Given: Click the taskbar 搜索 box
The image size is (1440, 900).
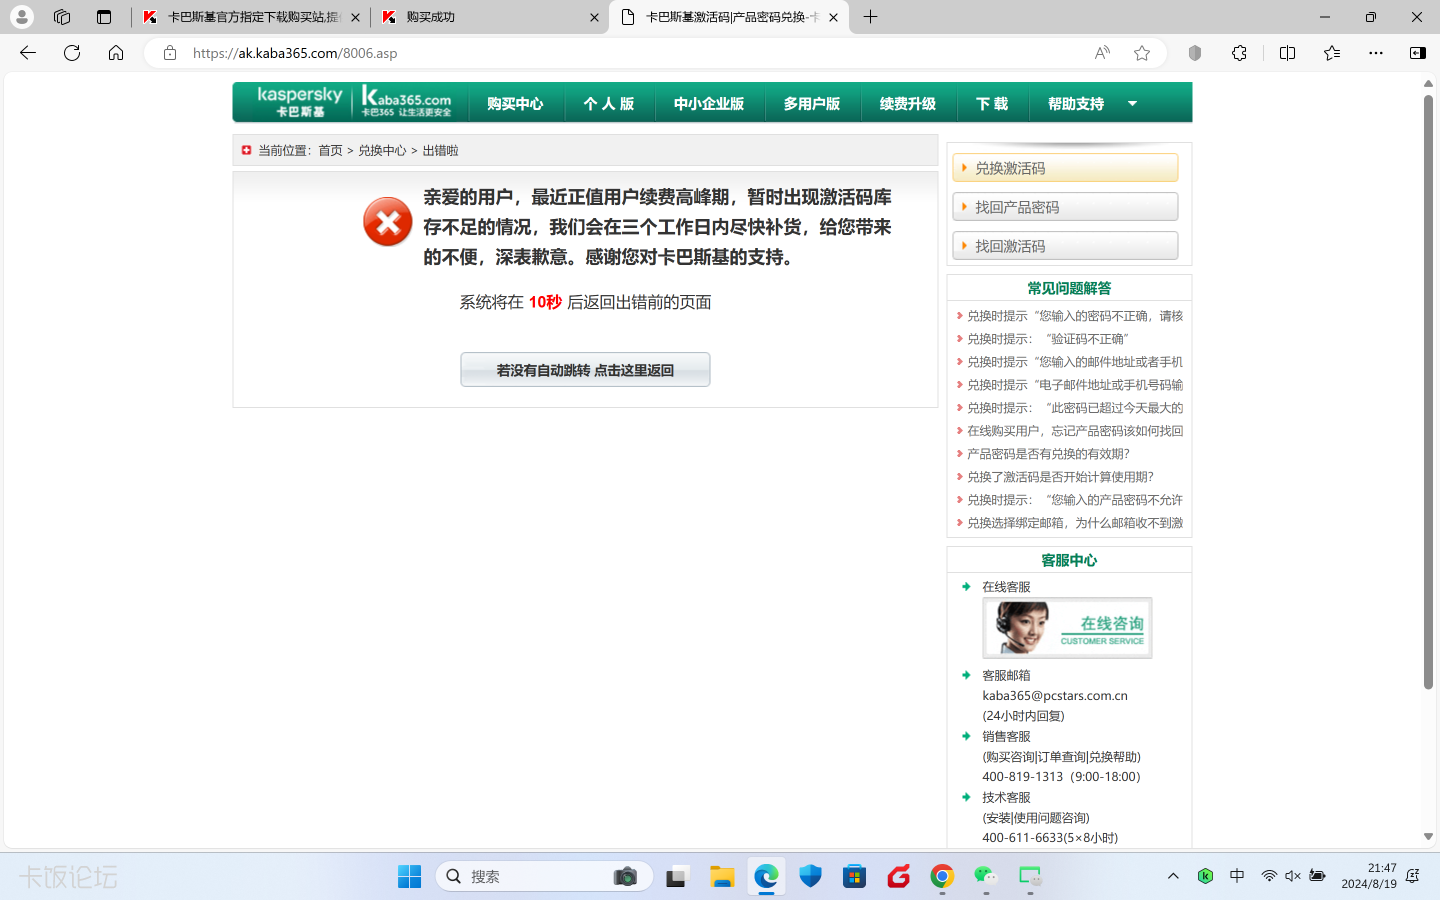Looking at the screenshot, I should pos(544,877).
